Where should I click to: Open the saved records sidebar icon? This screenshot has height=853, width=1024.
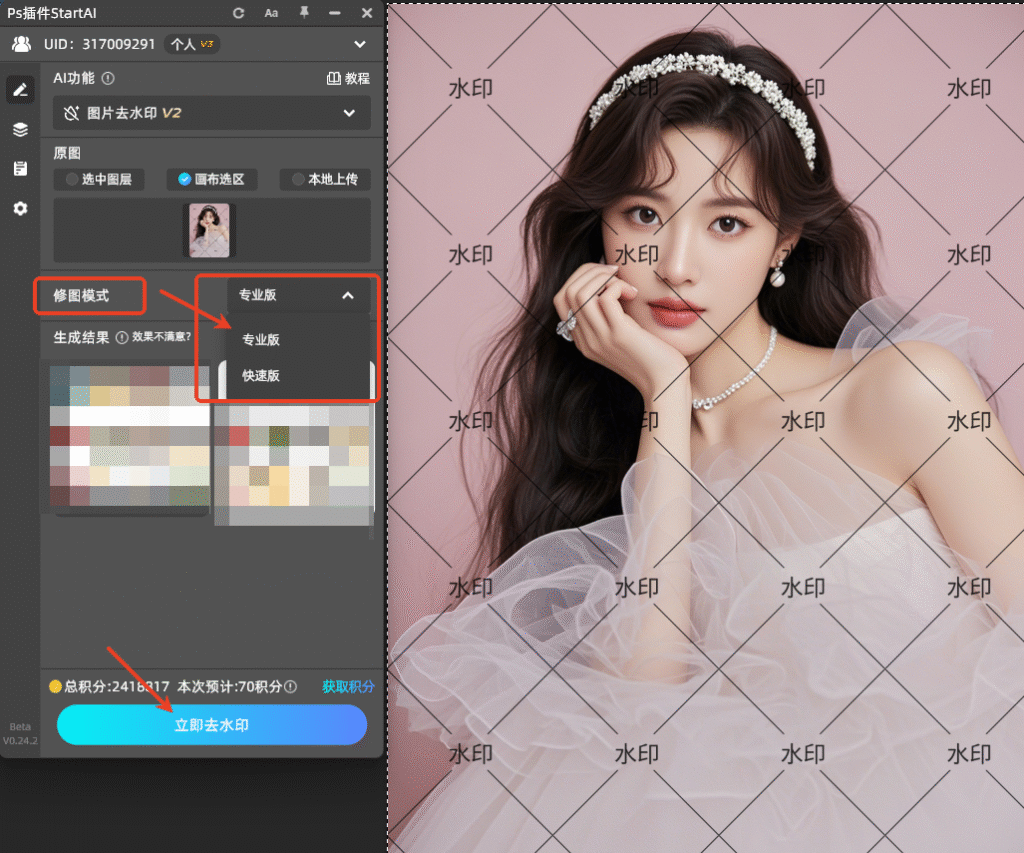tap(20, 169)
